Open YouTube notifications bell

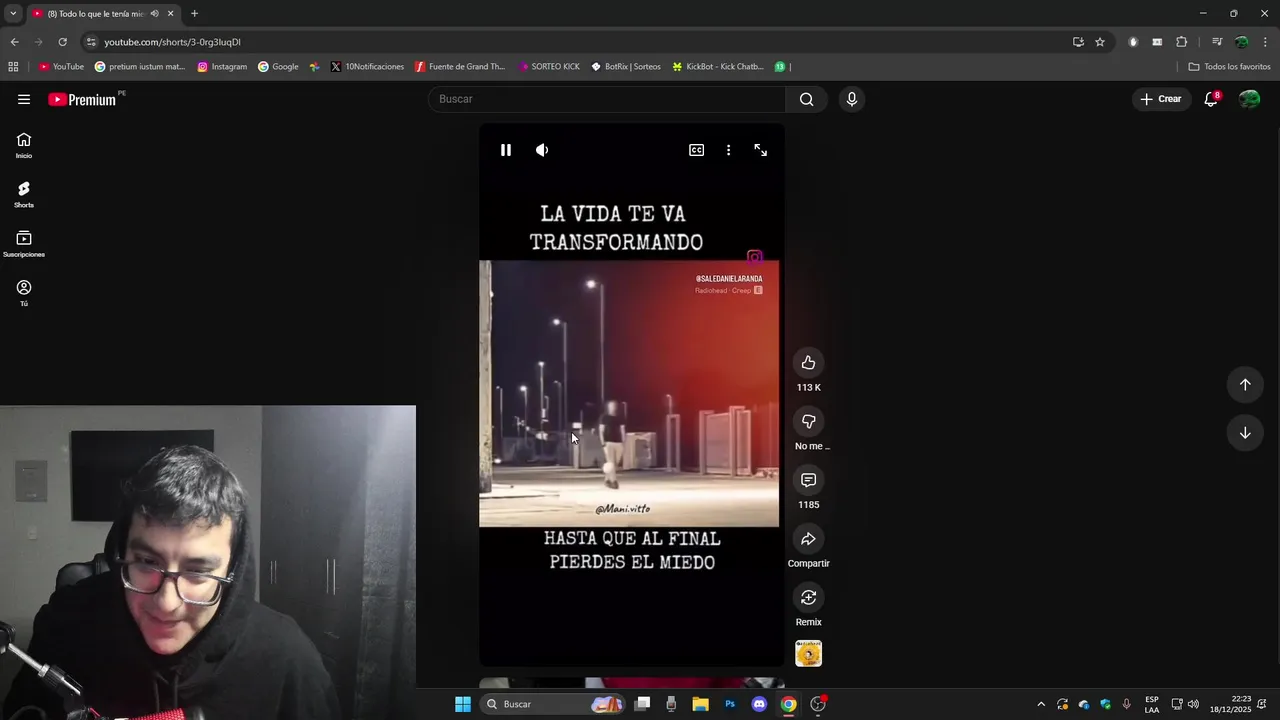coord(1211,99)
